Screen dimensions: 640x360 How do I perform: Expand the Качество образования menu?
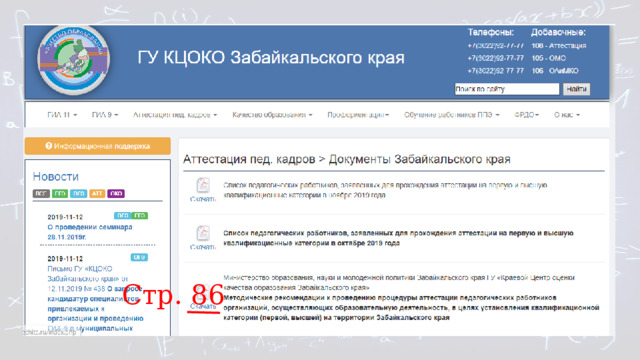point(272,115)
